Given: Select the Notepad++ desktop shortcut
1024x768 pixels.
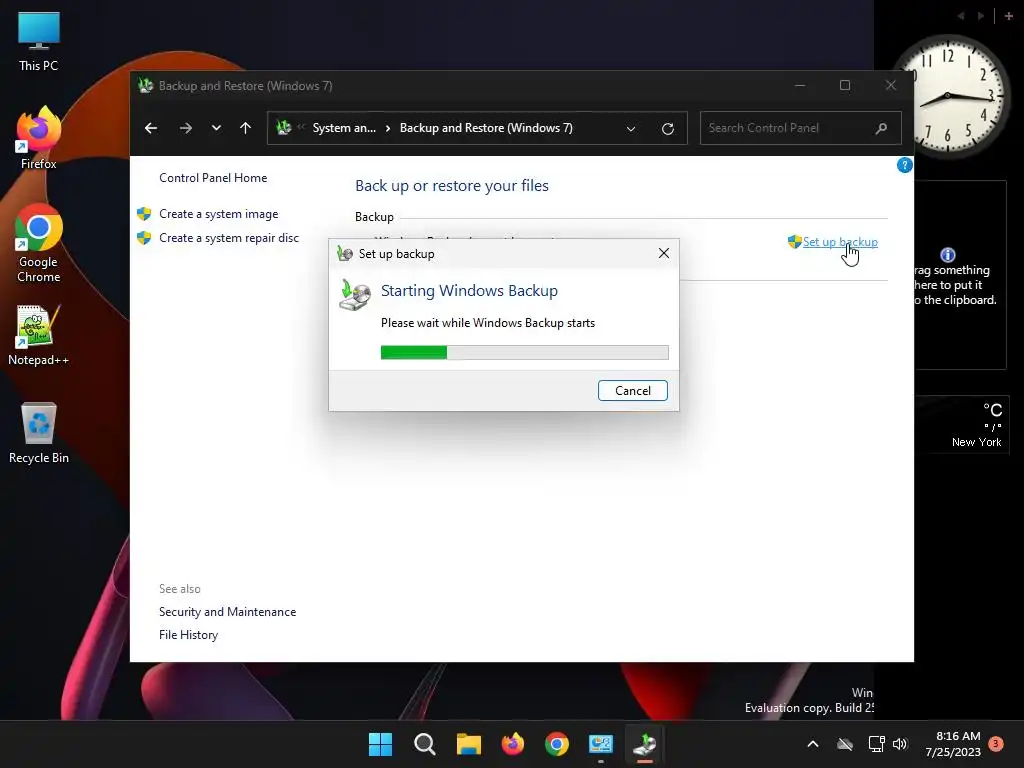Looking at the screenshot, I should pyautogui.click(x=39, y=334).
